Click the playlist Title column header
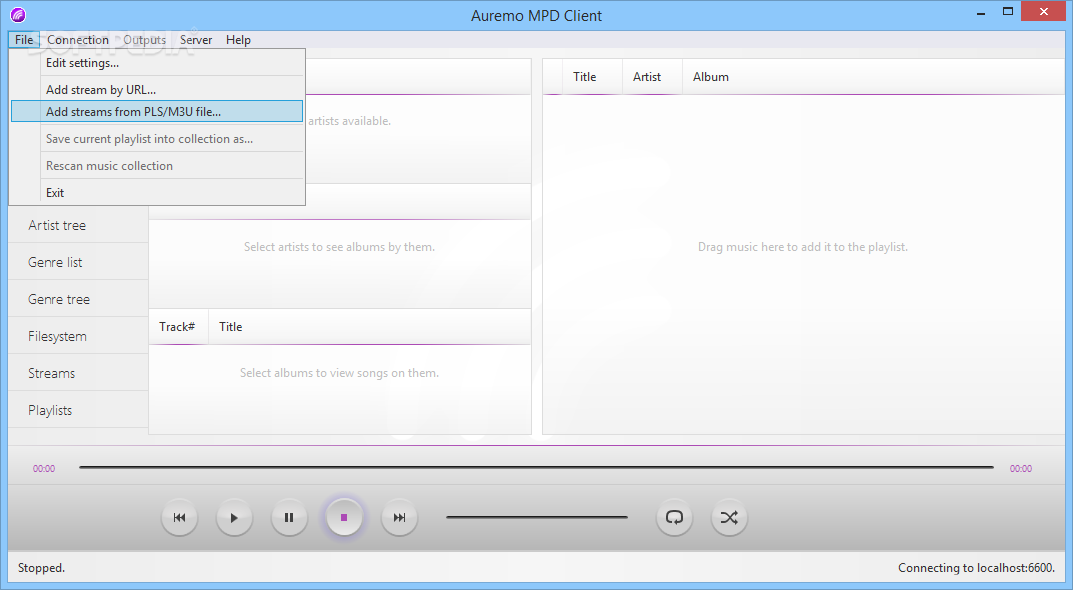 (592, 77)
